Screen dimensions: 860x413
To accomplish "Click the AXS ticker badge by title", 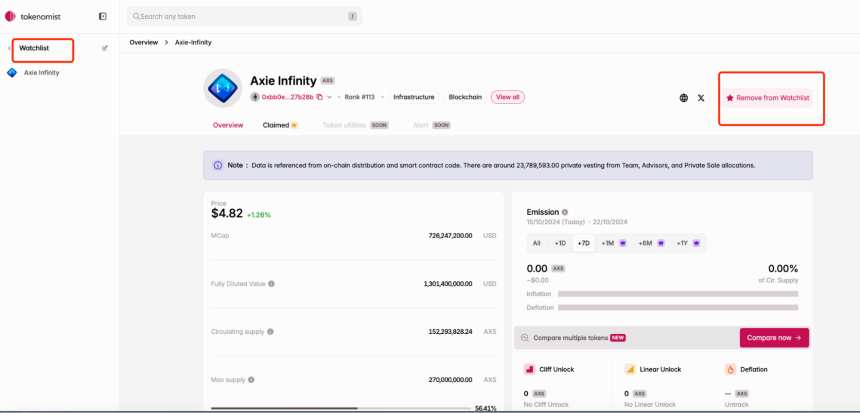I will (327, 81).
